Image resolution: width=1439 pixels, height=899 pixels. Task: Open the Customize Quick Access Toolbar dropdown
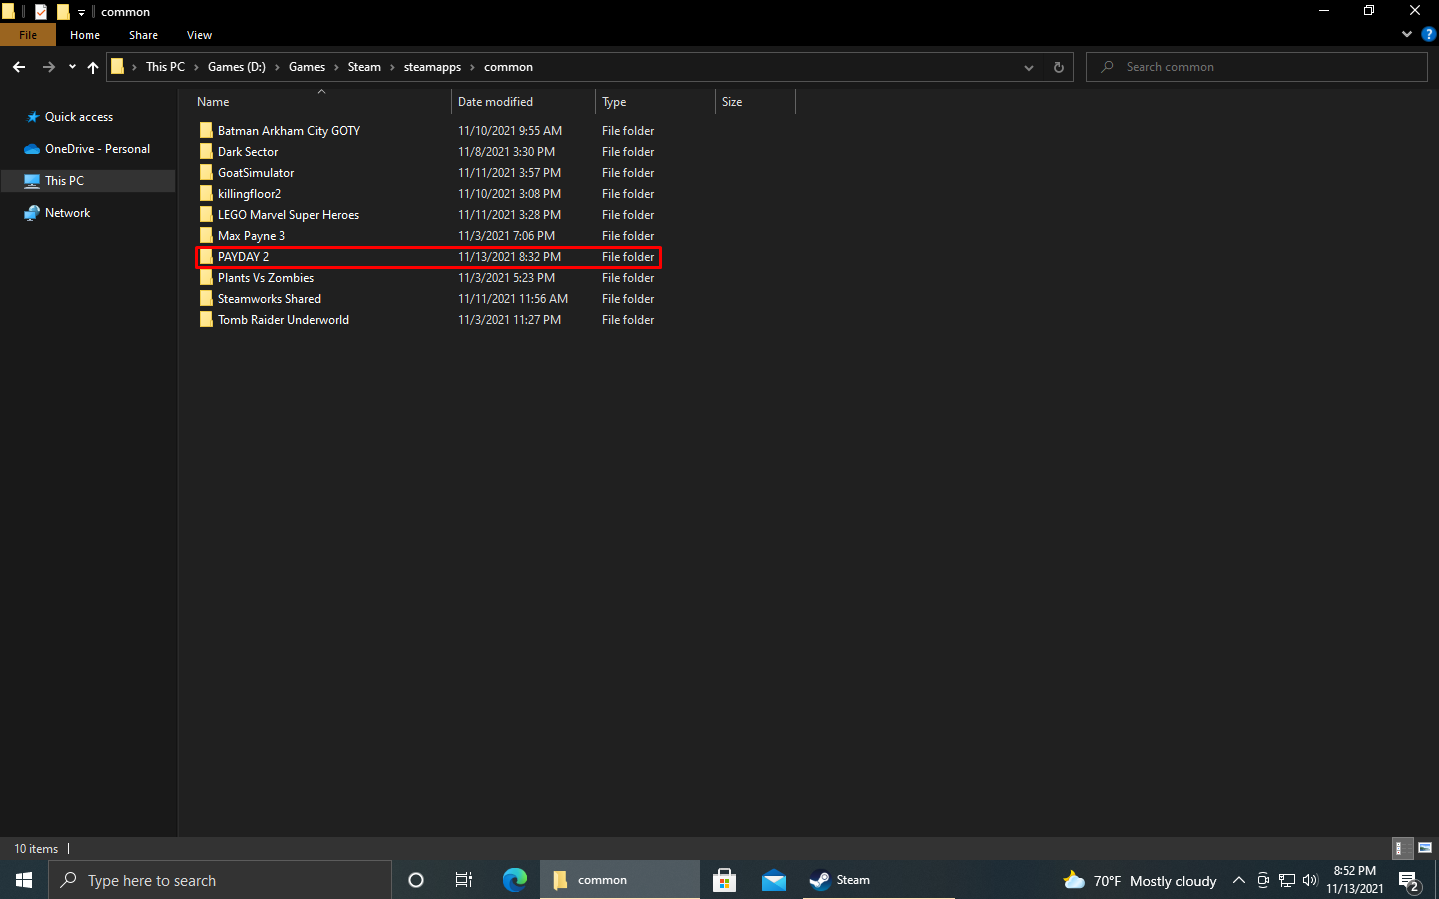(81, 12)
